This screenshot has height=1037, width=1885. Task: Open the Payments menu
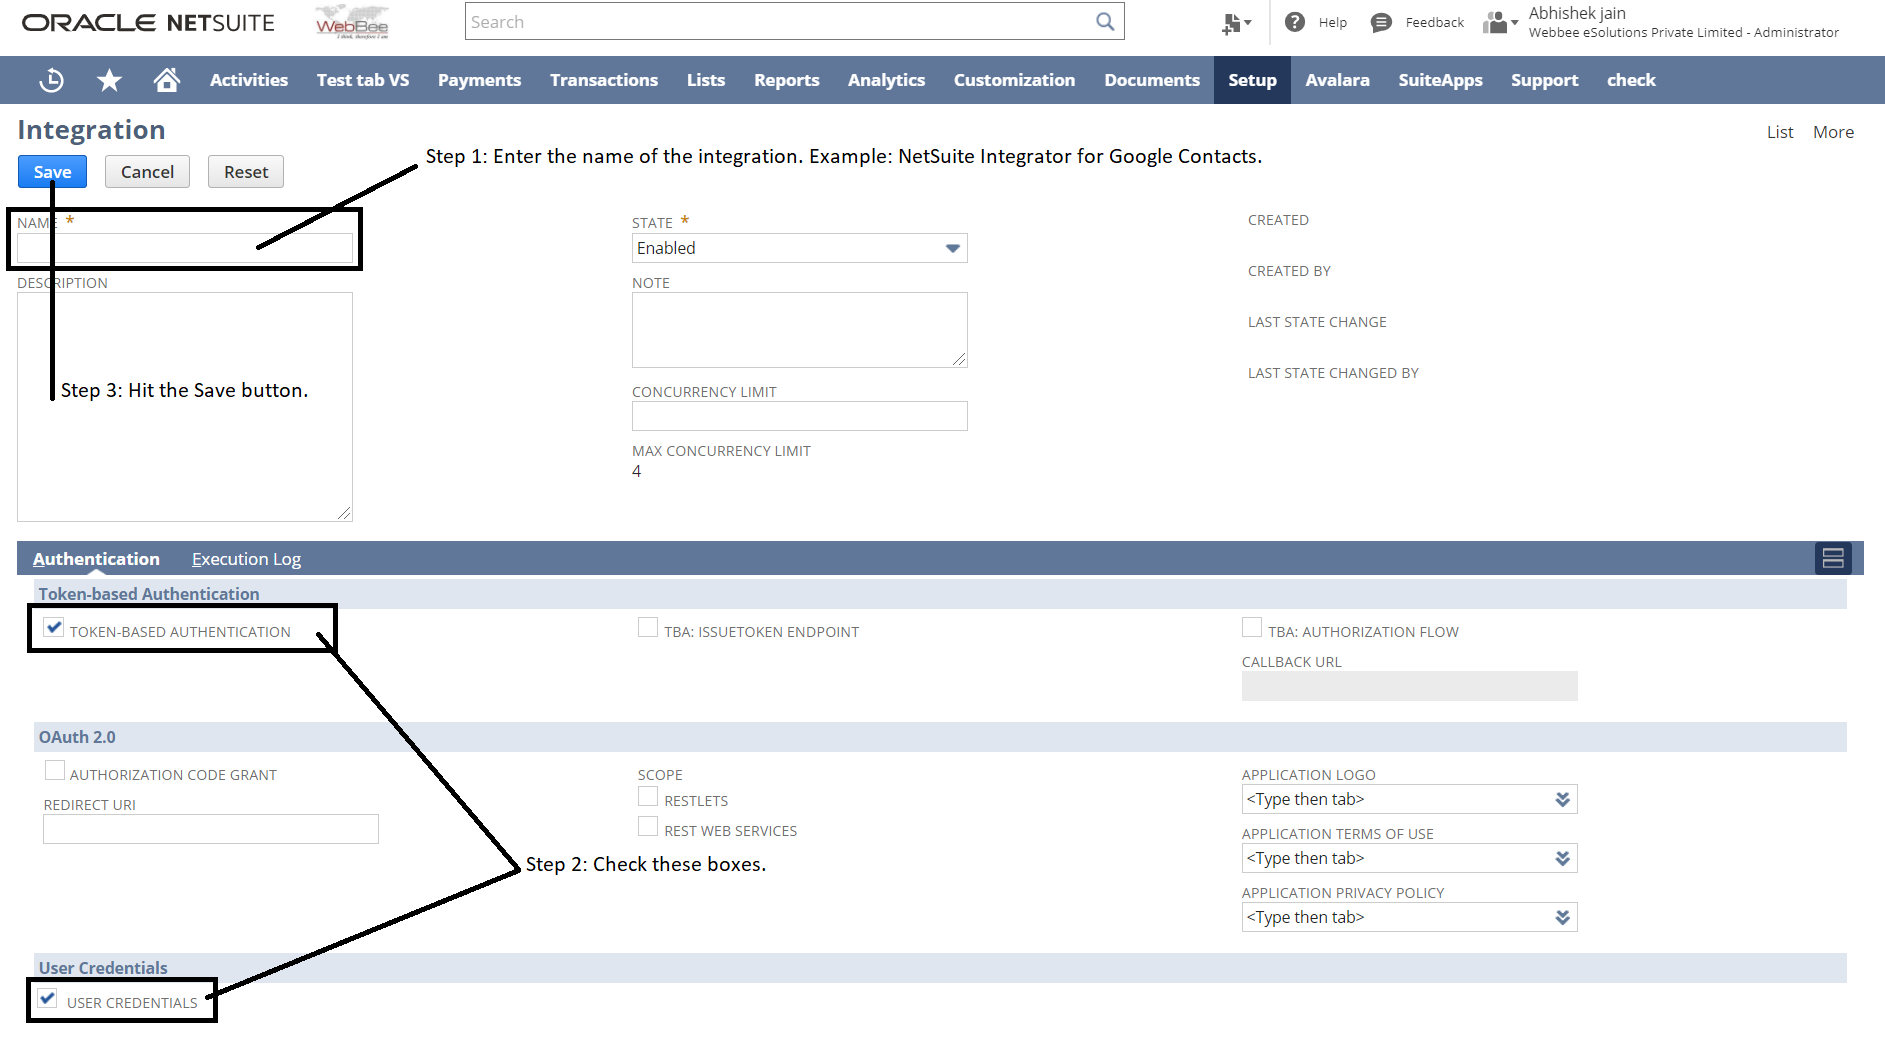coord(479,80)
